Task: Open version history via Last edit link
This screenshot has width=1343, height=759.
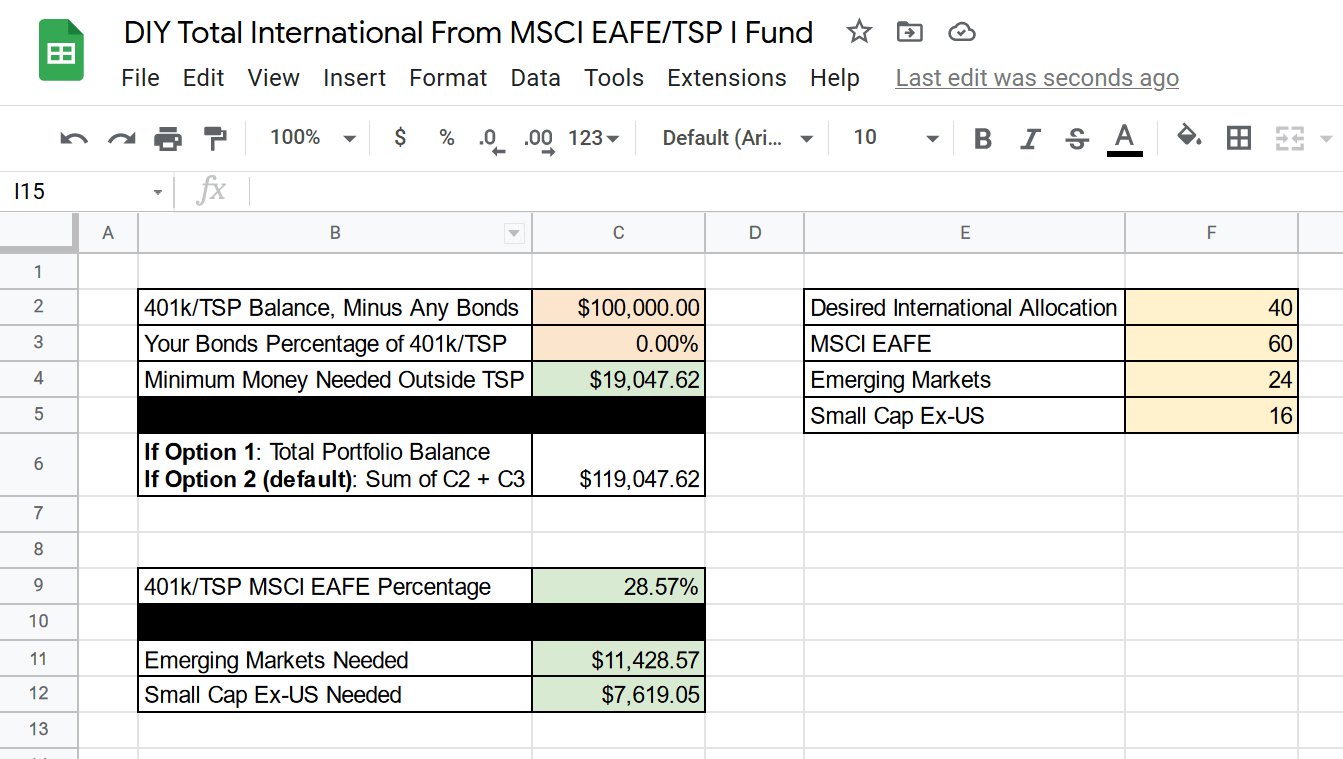Action: (1037, 78)
